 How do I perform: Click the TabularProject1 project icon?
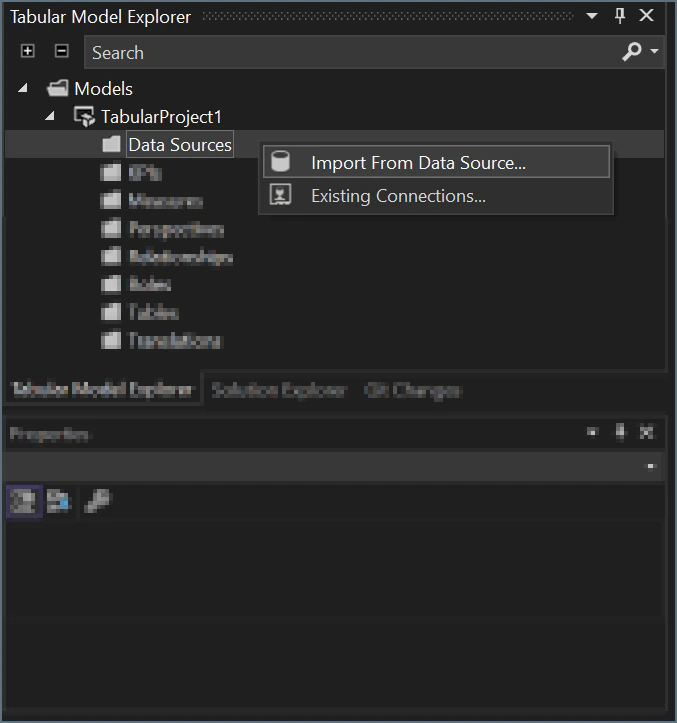coord(84,116)
